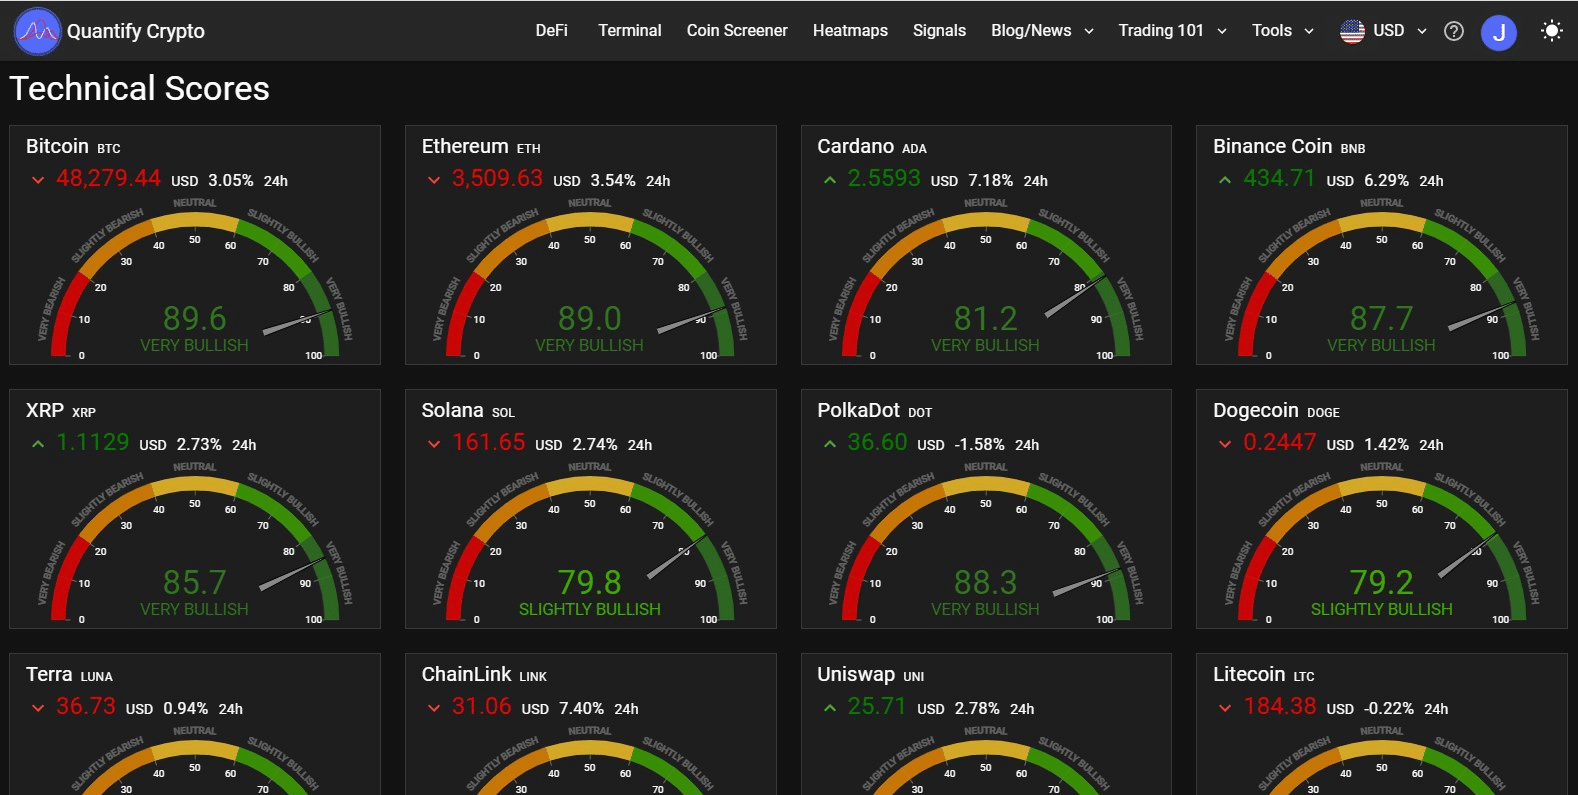Expand the Blog/News dropdown menu
The width and height of the screenshot is (1578, 795).
click(1042, 31)
